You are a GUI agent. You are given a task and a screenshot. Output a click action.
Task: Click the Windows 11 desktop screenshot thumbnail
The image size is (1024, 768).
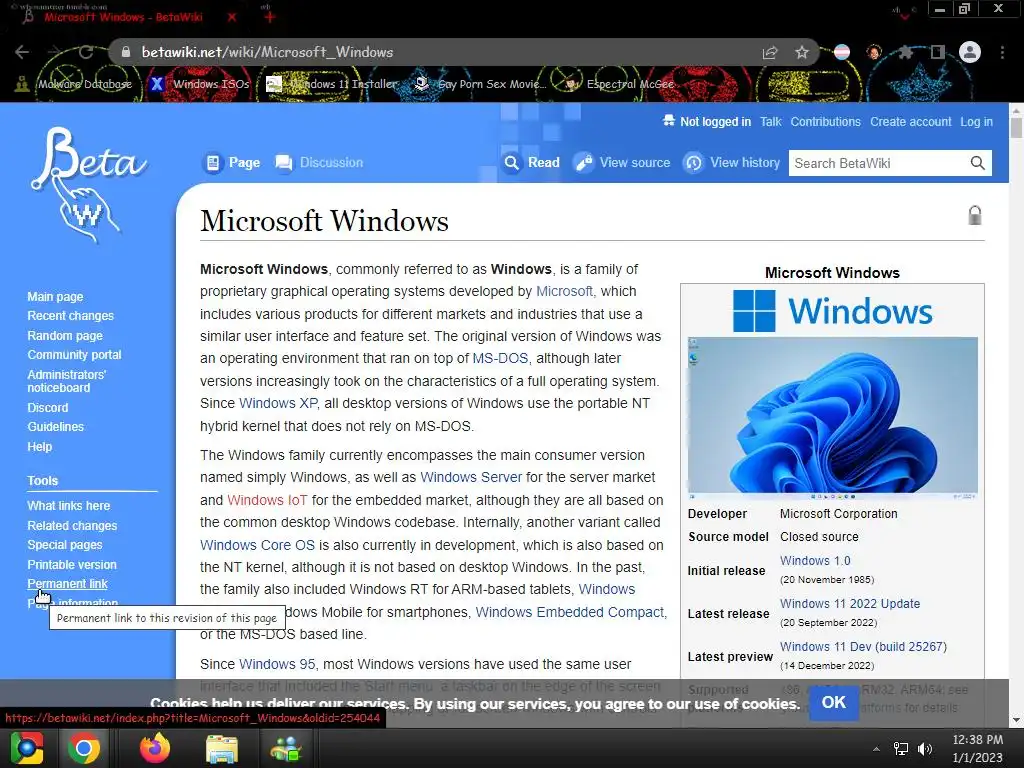point(833,419)
